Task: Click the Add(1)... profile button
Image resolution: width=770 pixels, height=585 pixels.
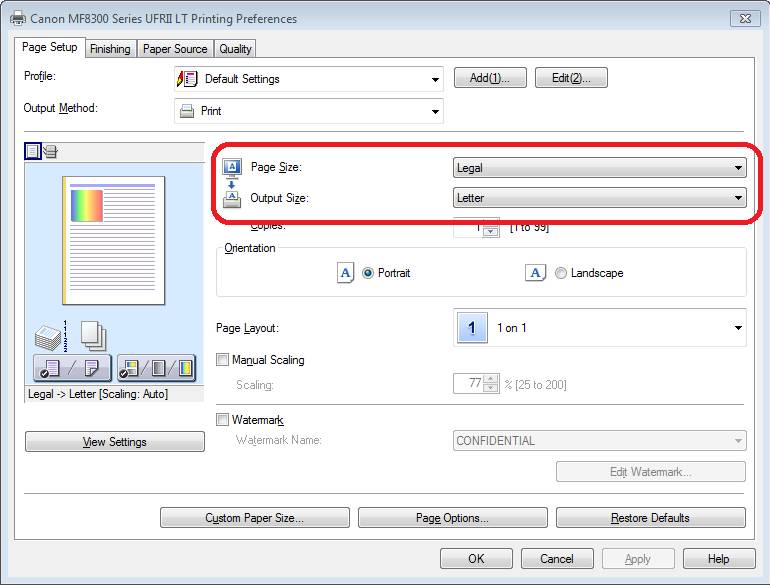Action: pyautogui.click(x=490, y=78)
